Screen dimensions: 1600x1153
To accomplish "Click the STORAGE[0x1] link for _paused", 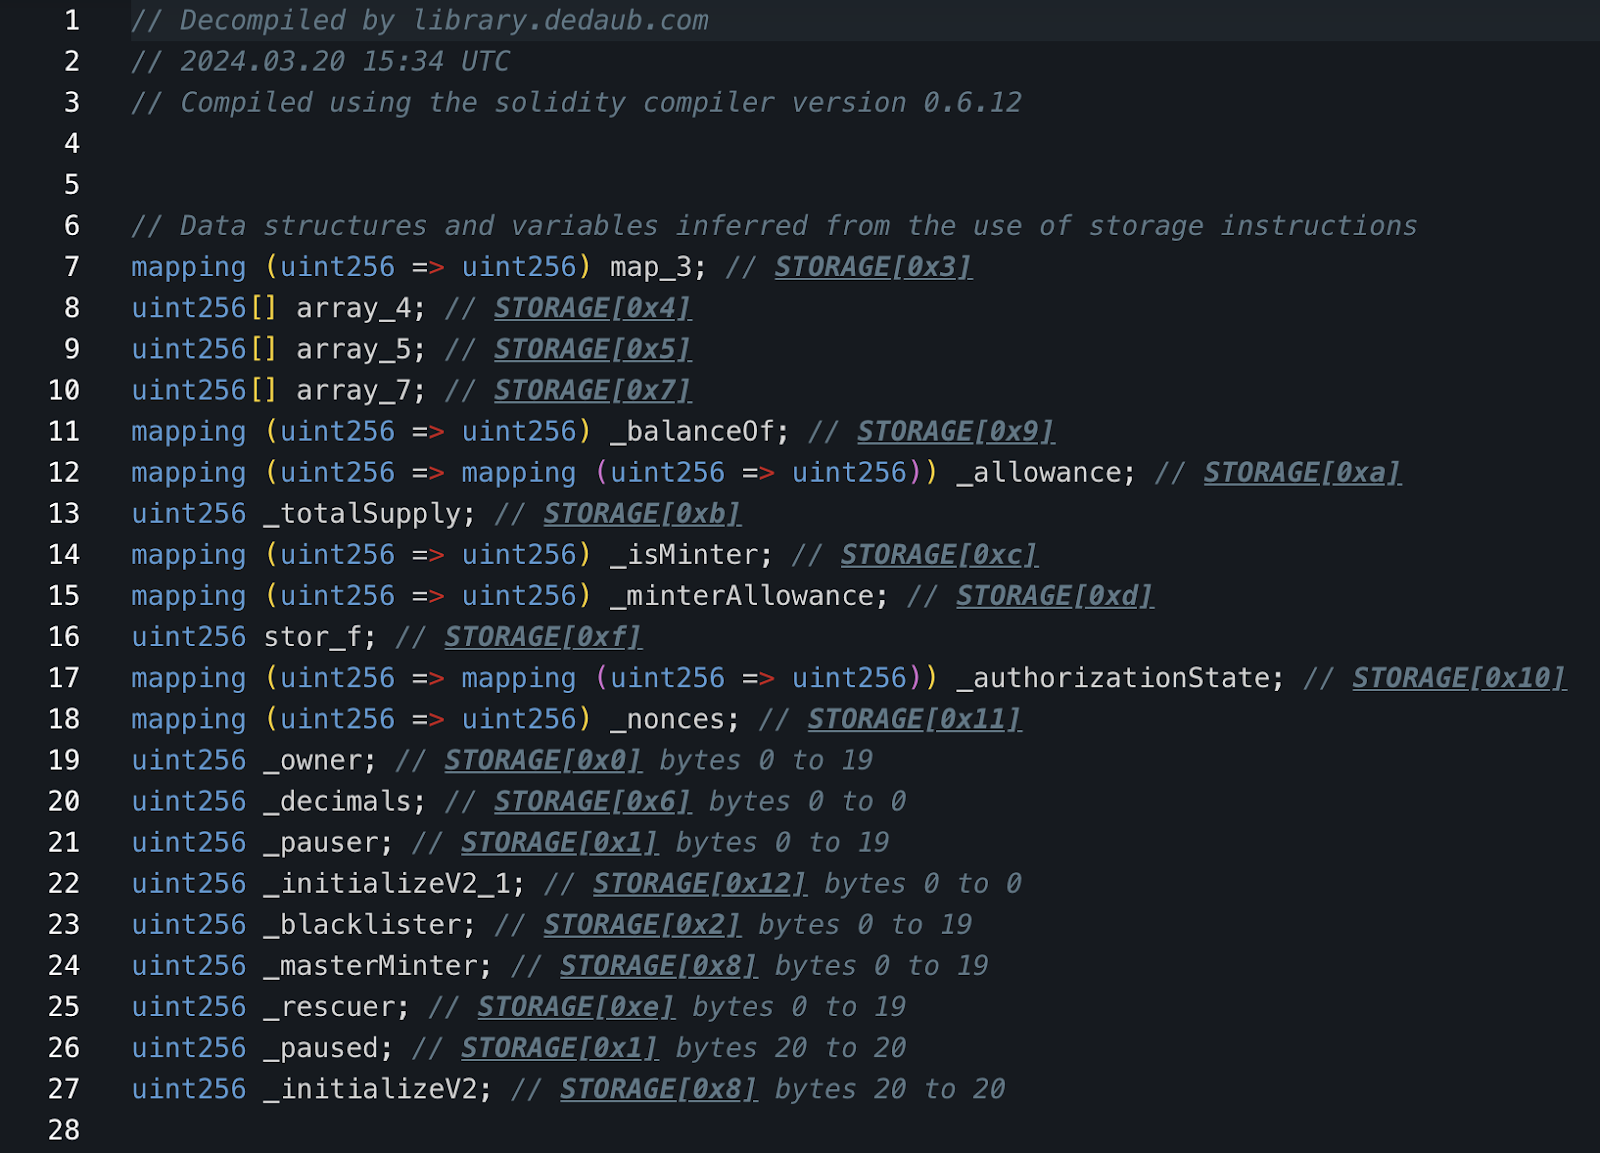I will [559, 1047].
